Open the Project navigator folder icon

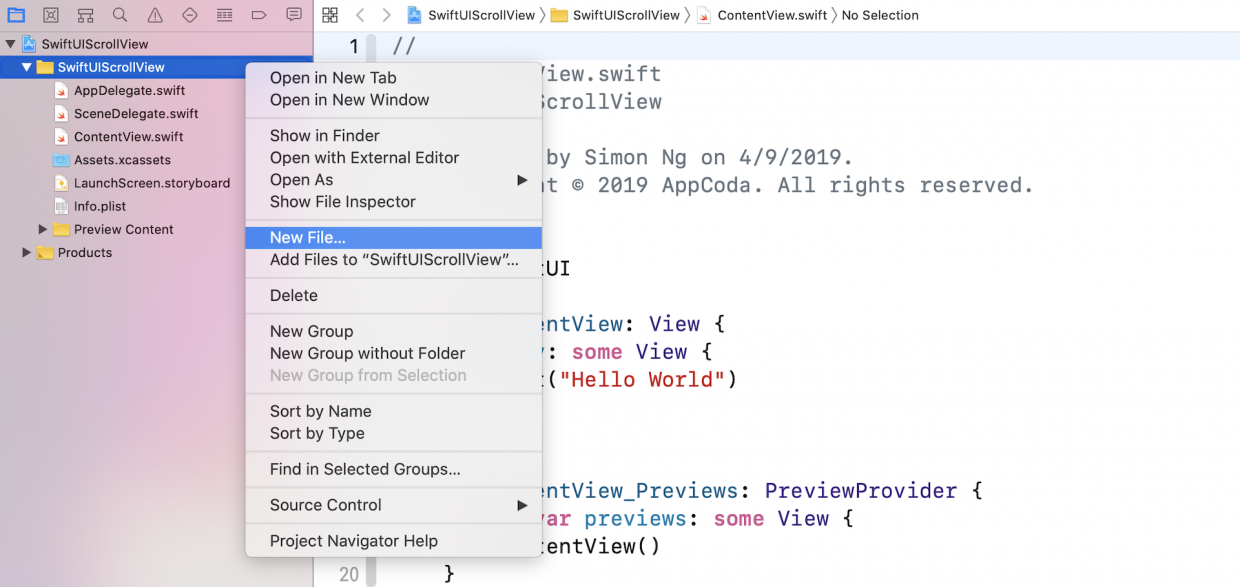pos(16,15)
